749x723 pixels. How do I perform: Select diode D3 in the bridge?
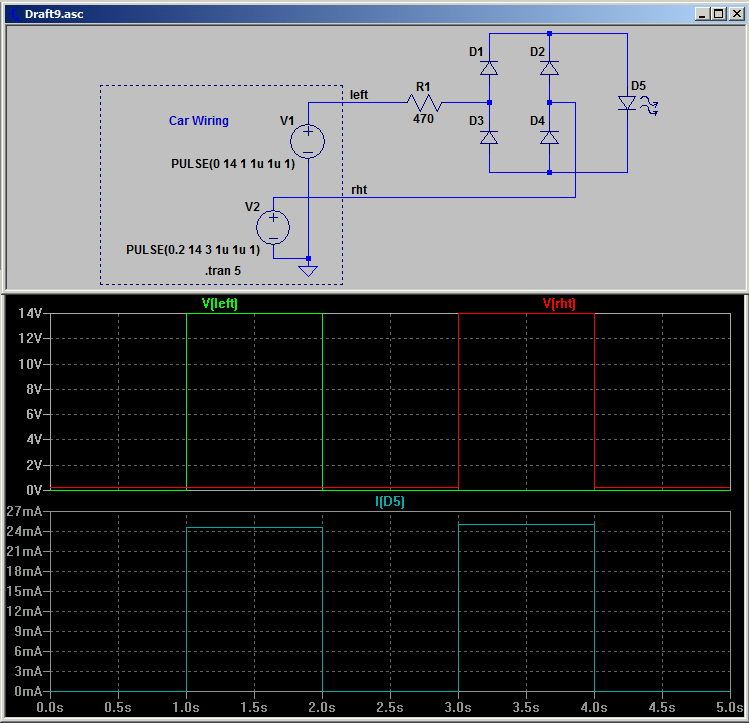[489, 138]
